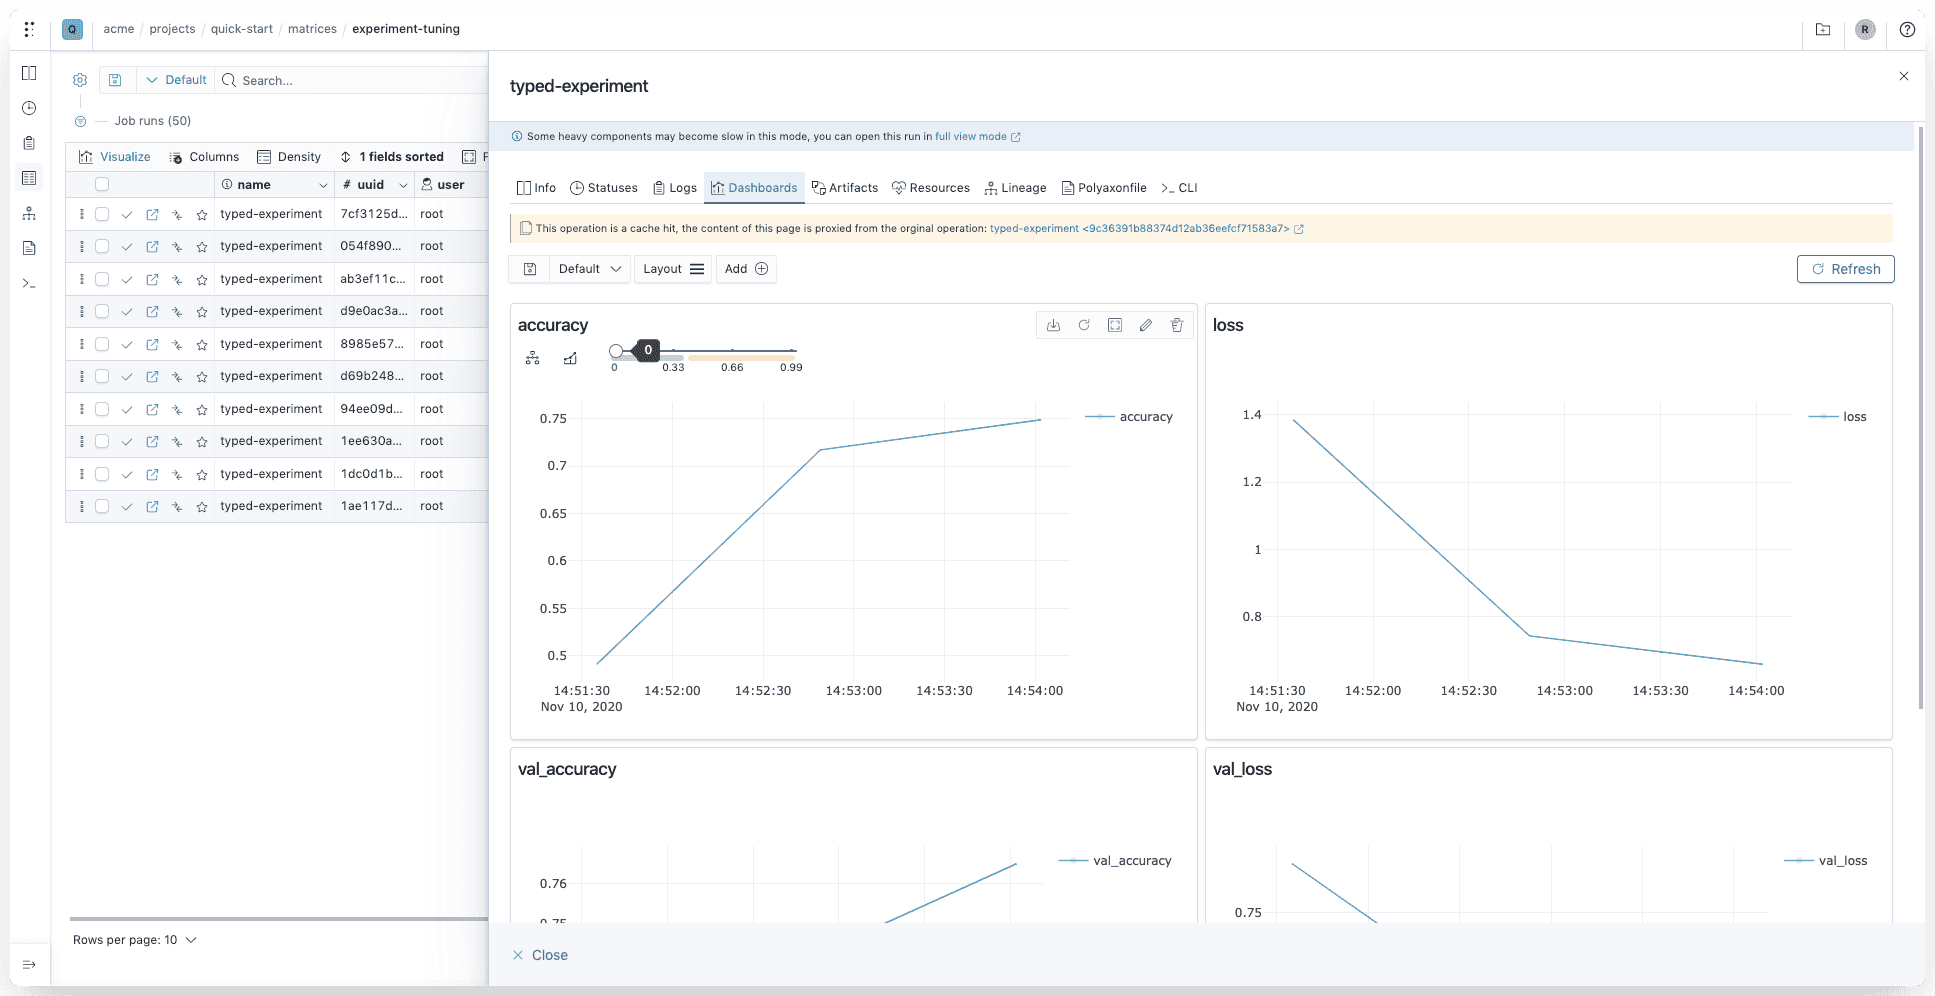Open the run in full view mode
The image size is (1935, 996).
coord(972,136)
